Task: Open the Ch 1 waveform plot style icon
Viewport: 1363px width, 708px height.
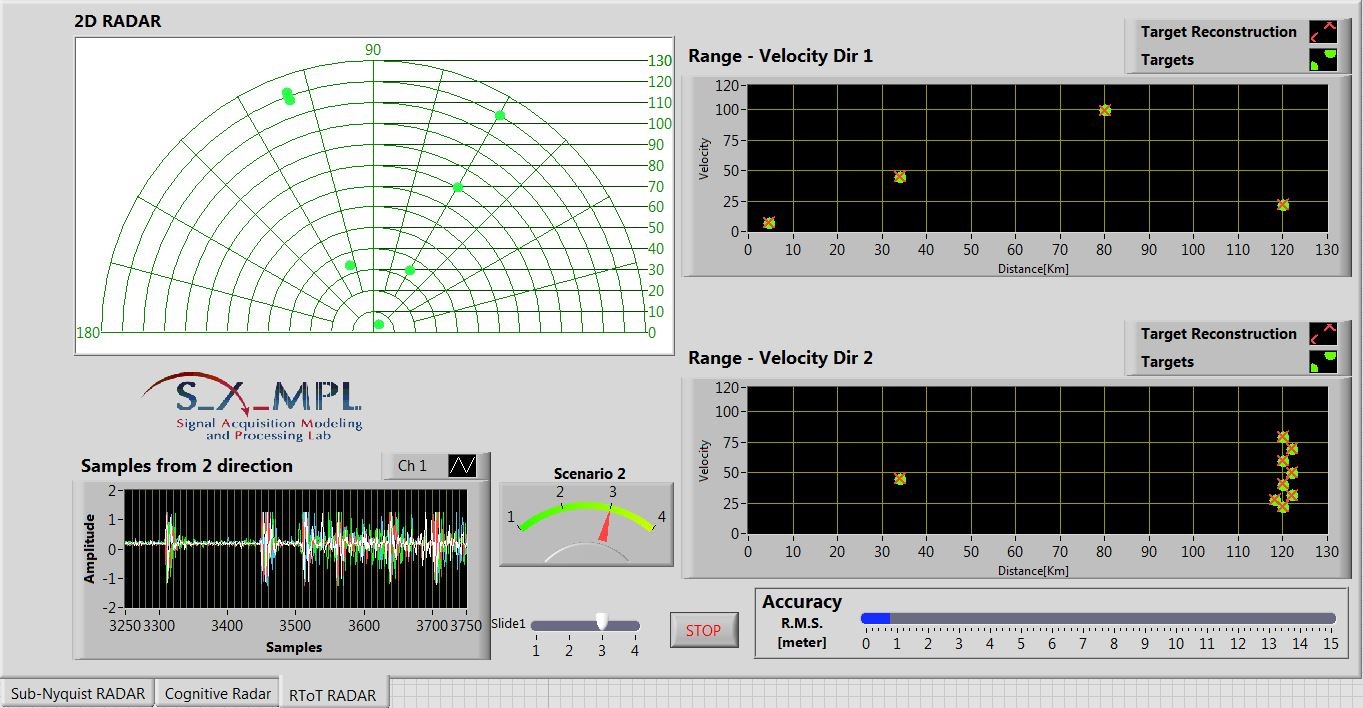Action: coord(461,466)
